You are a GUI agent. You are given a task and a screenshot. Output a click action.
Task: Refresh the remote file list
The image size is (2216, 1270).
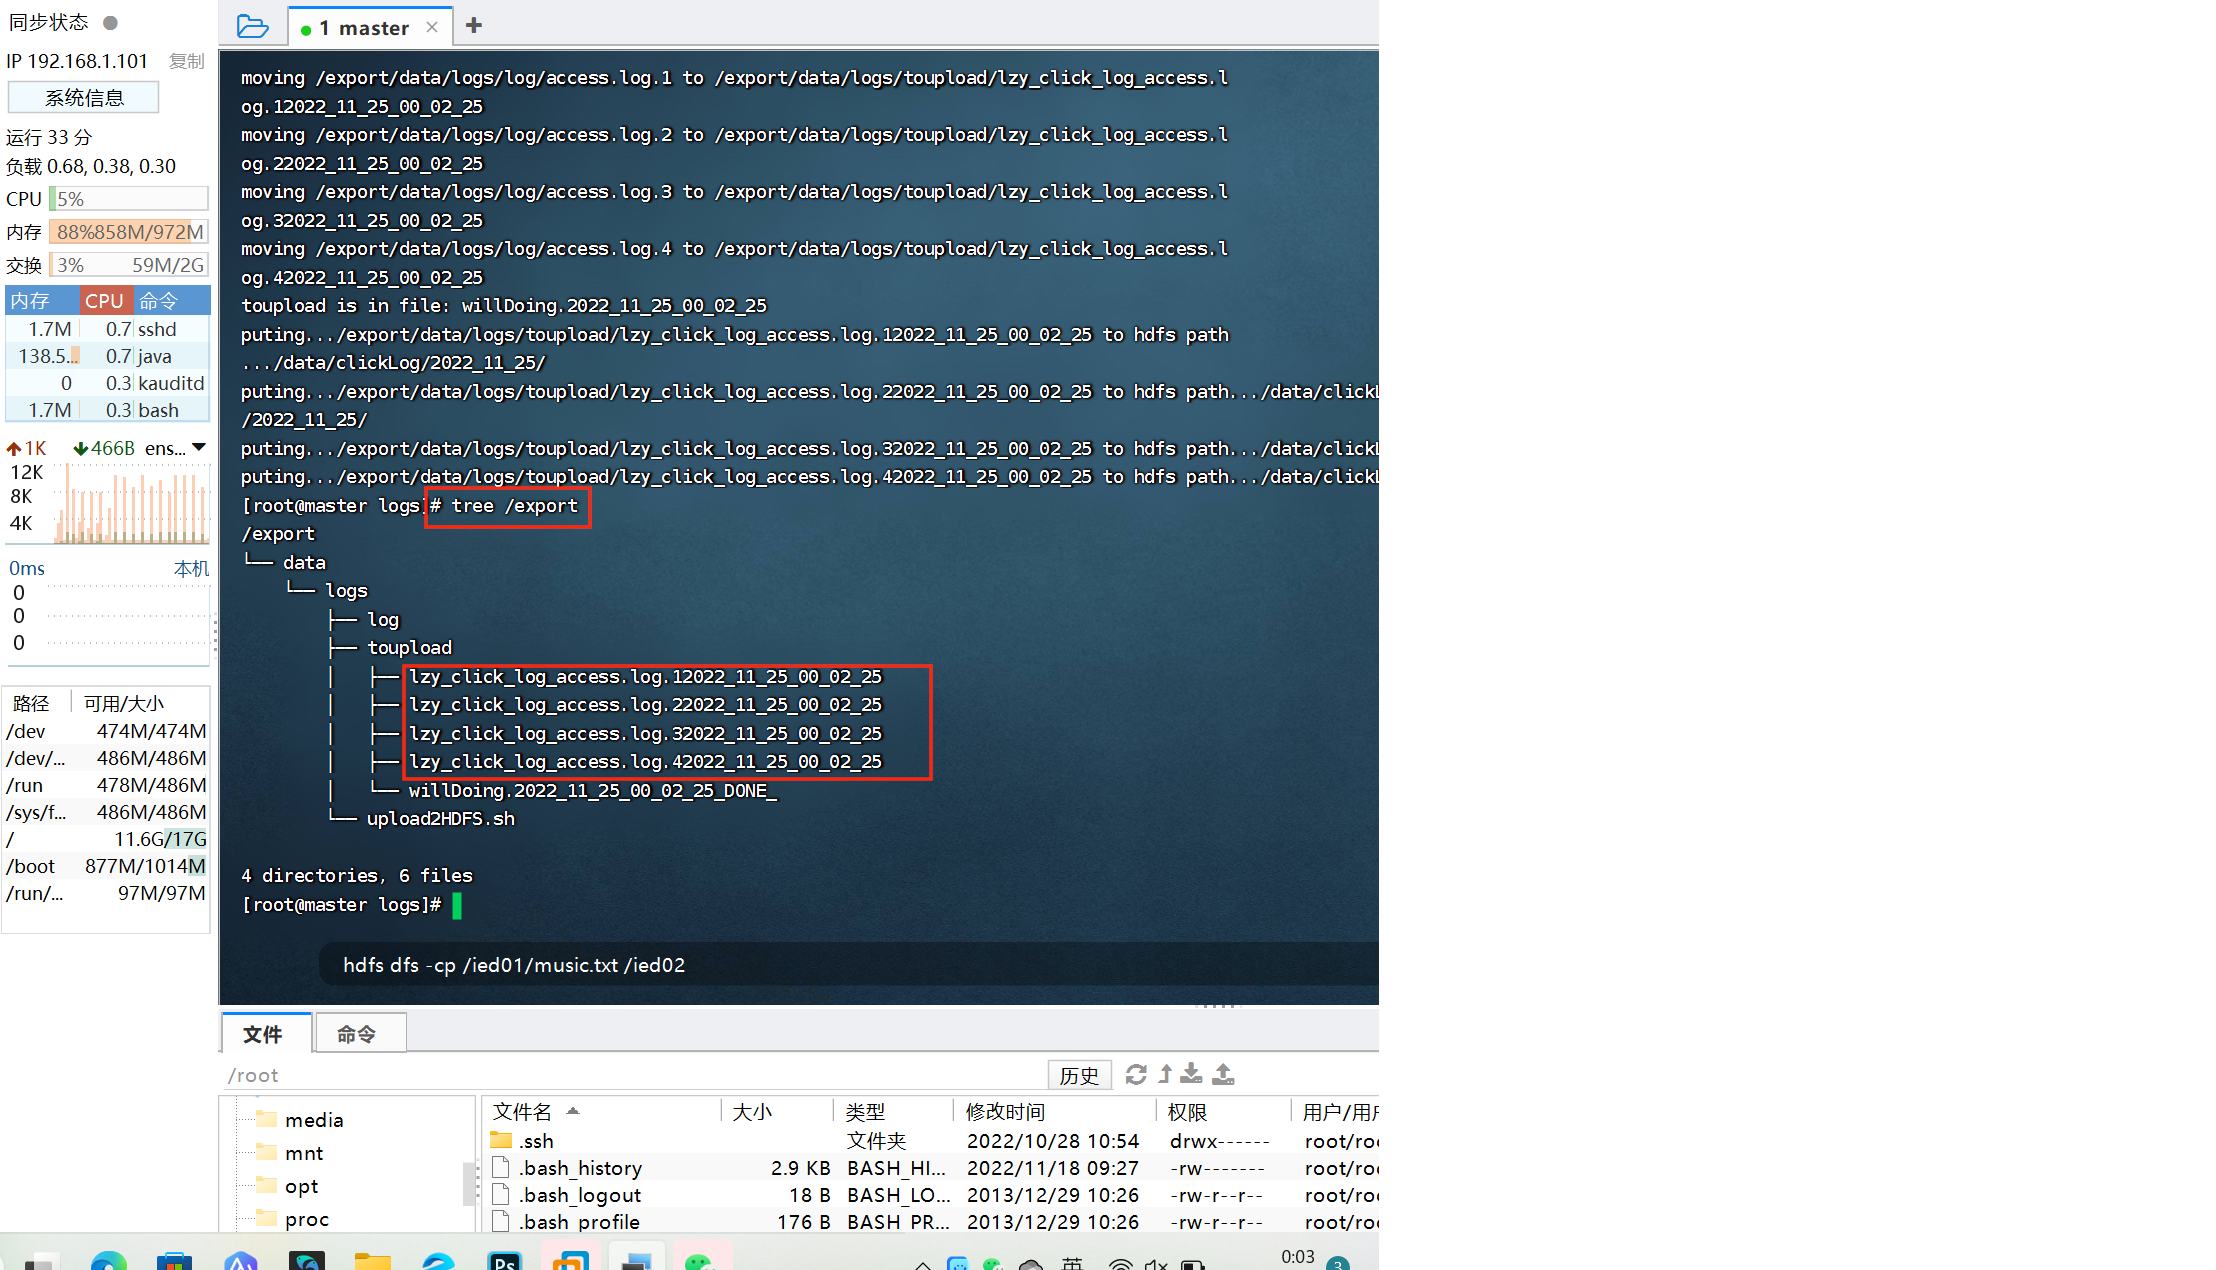(1135, 1074)
